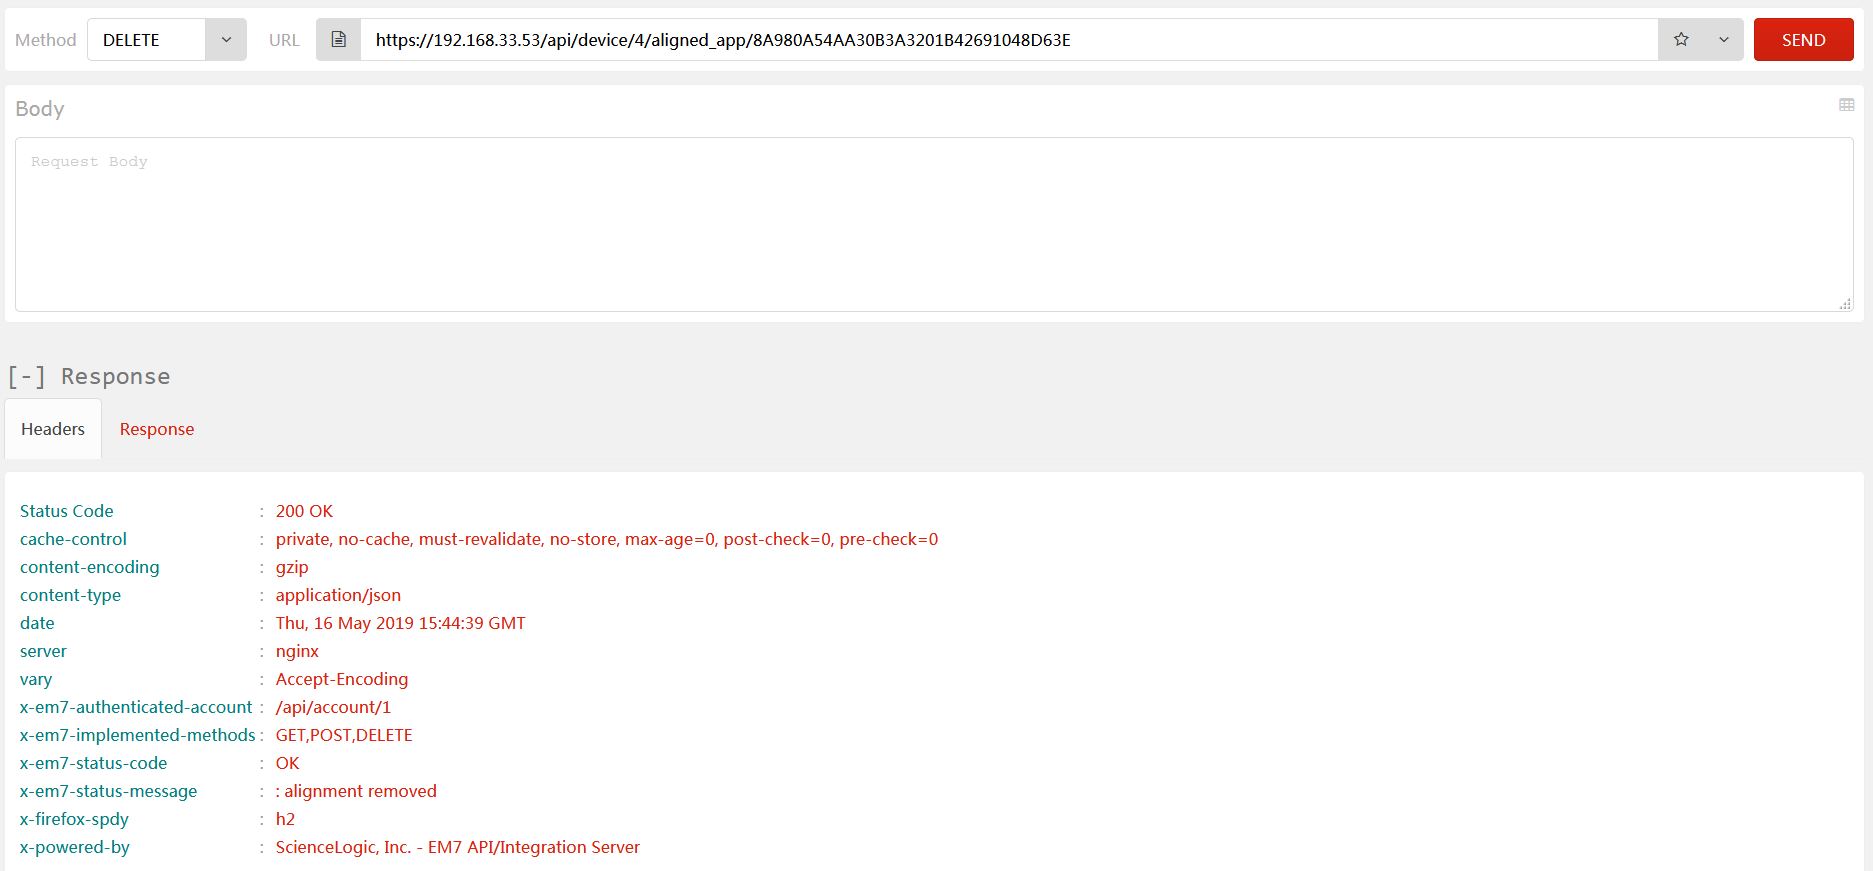
Task: Switch to the Headers tab
Action: (53, 429)
